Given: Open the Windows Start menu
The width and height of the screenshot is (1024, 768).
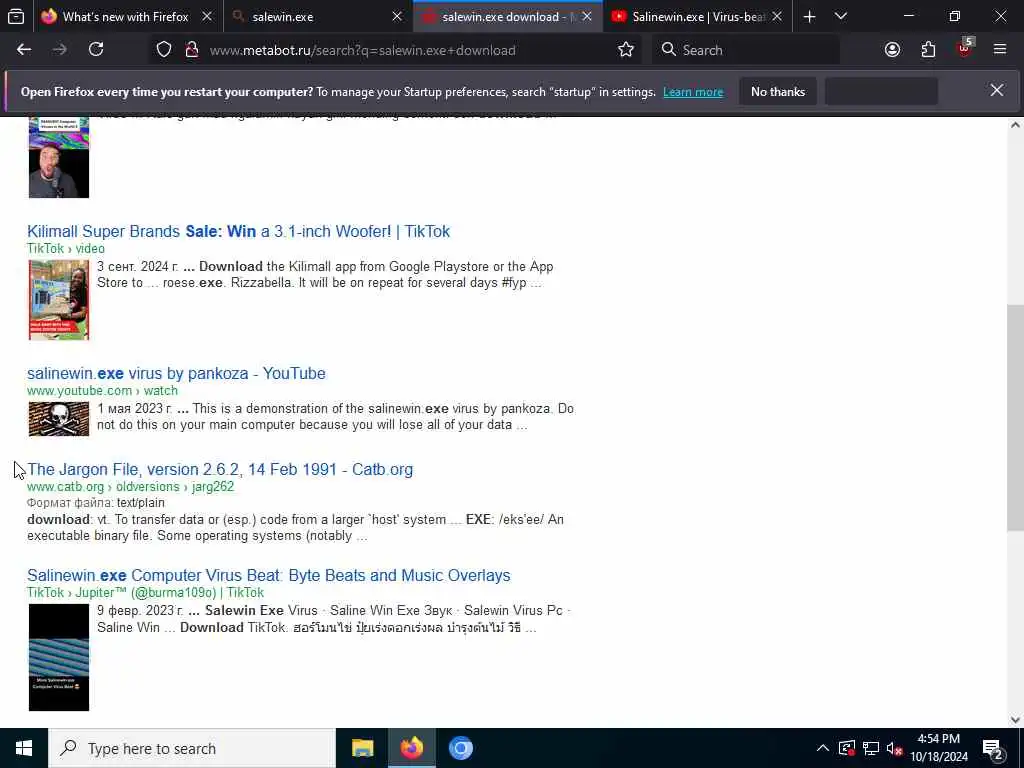Looking at the screenshot, I should [24, 748].
